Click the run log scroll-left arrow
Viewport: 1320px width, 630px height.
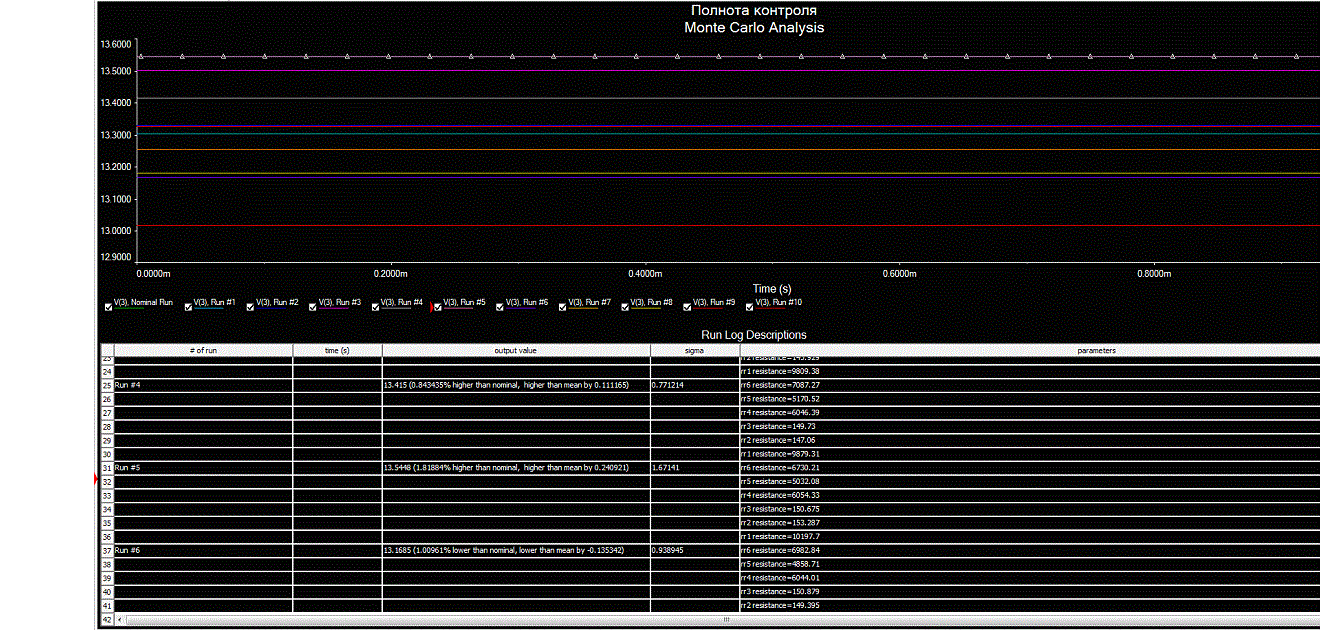click(x=121, y=620)
